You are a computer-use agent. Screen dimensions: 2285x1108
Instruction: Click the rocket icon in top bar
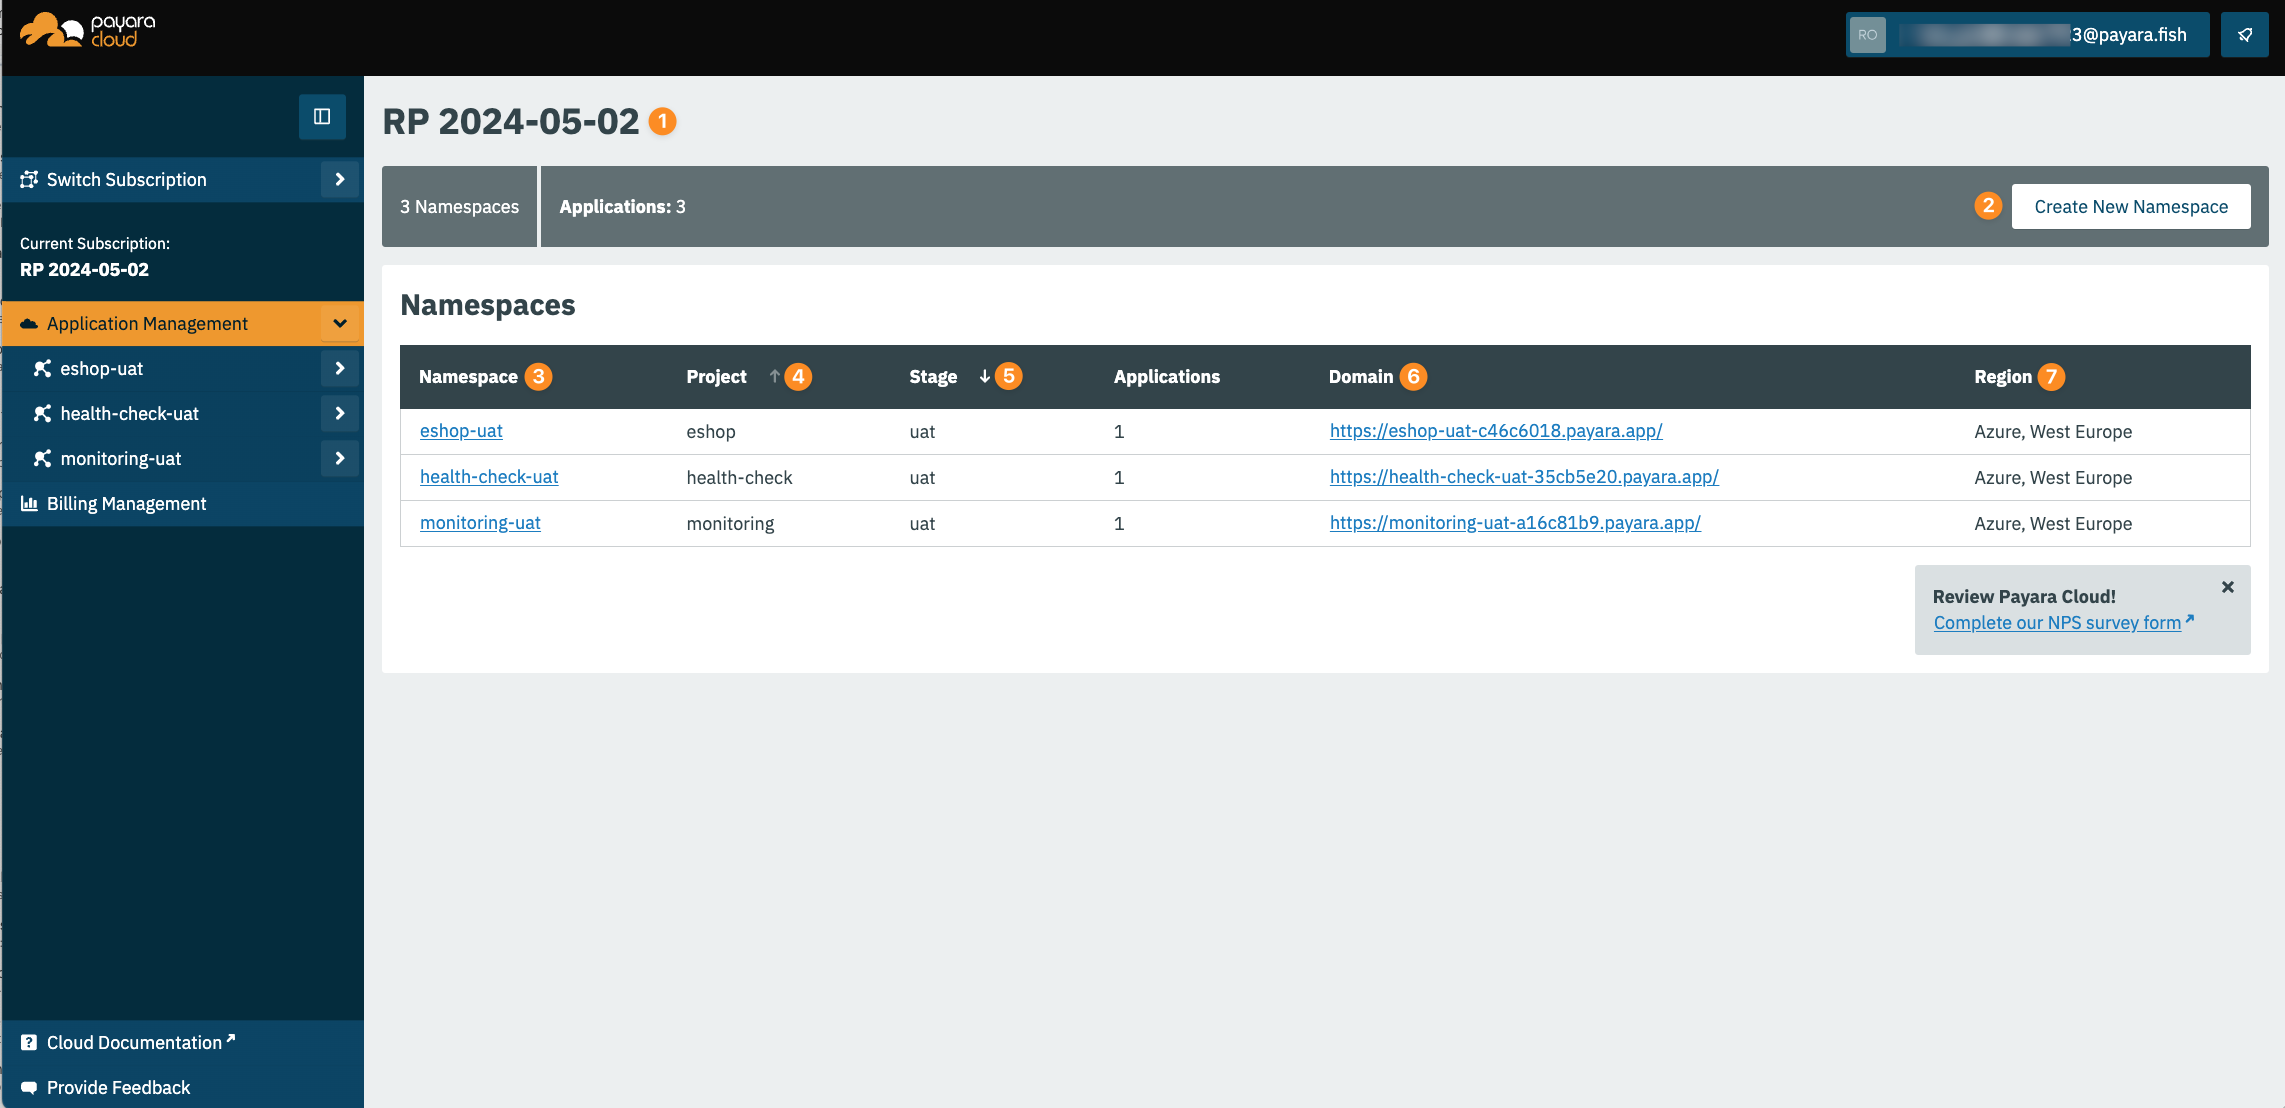click(2244, 35)
